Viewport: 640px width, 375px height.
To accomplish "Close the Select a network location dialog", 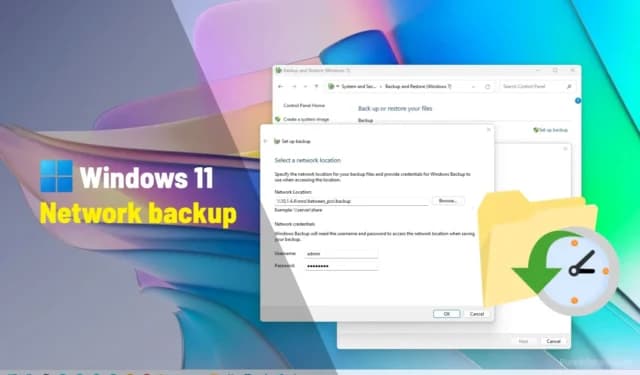I will [489, 130].
